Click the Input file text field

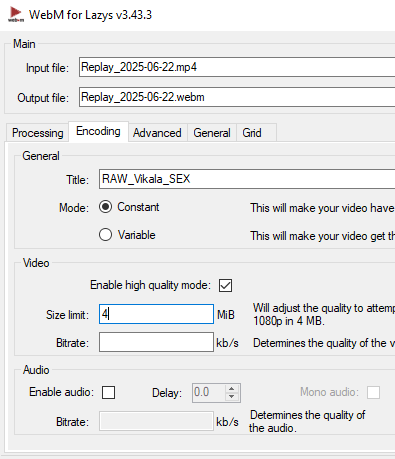pyautogui.click(x=237, y=67)
